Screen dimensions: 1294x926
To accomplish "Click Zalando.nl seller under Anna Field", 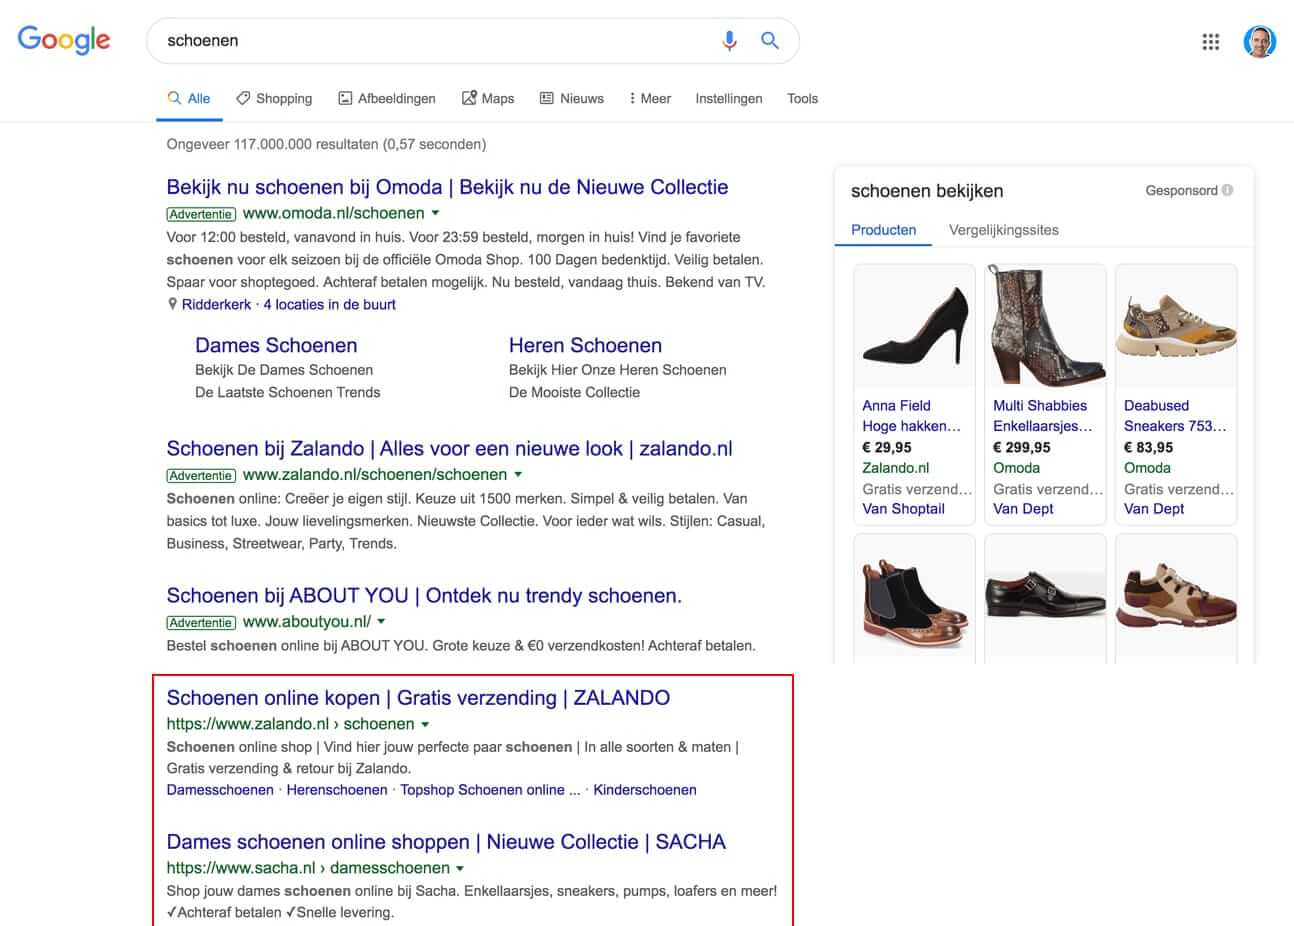I will coord(895,468).
